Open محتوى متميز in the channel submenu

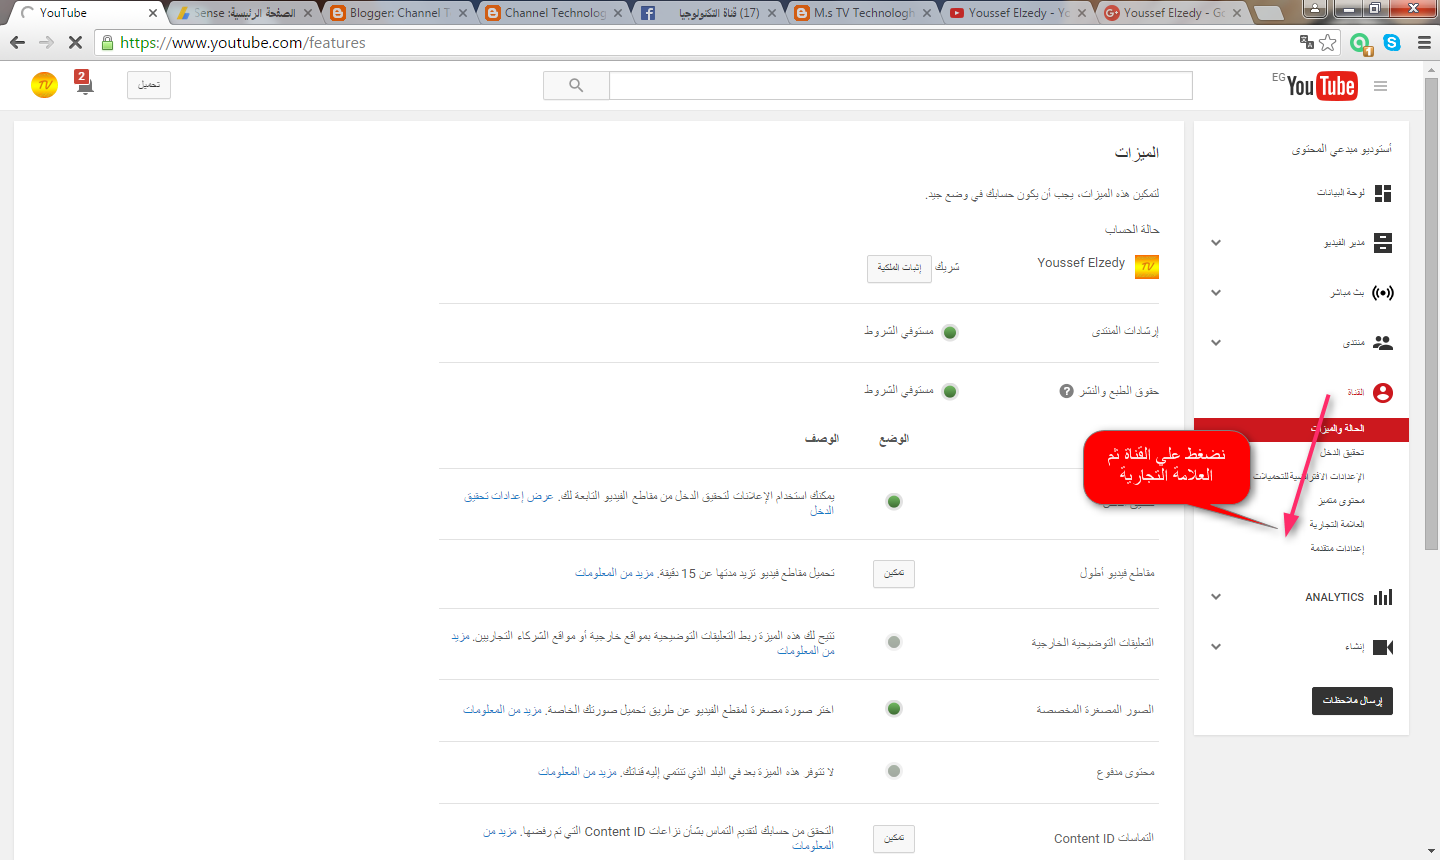pos(1340,501)
